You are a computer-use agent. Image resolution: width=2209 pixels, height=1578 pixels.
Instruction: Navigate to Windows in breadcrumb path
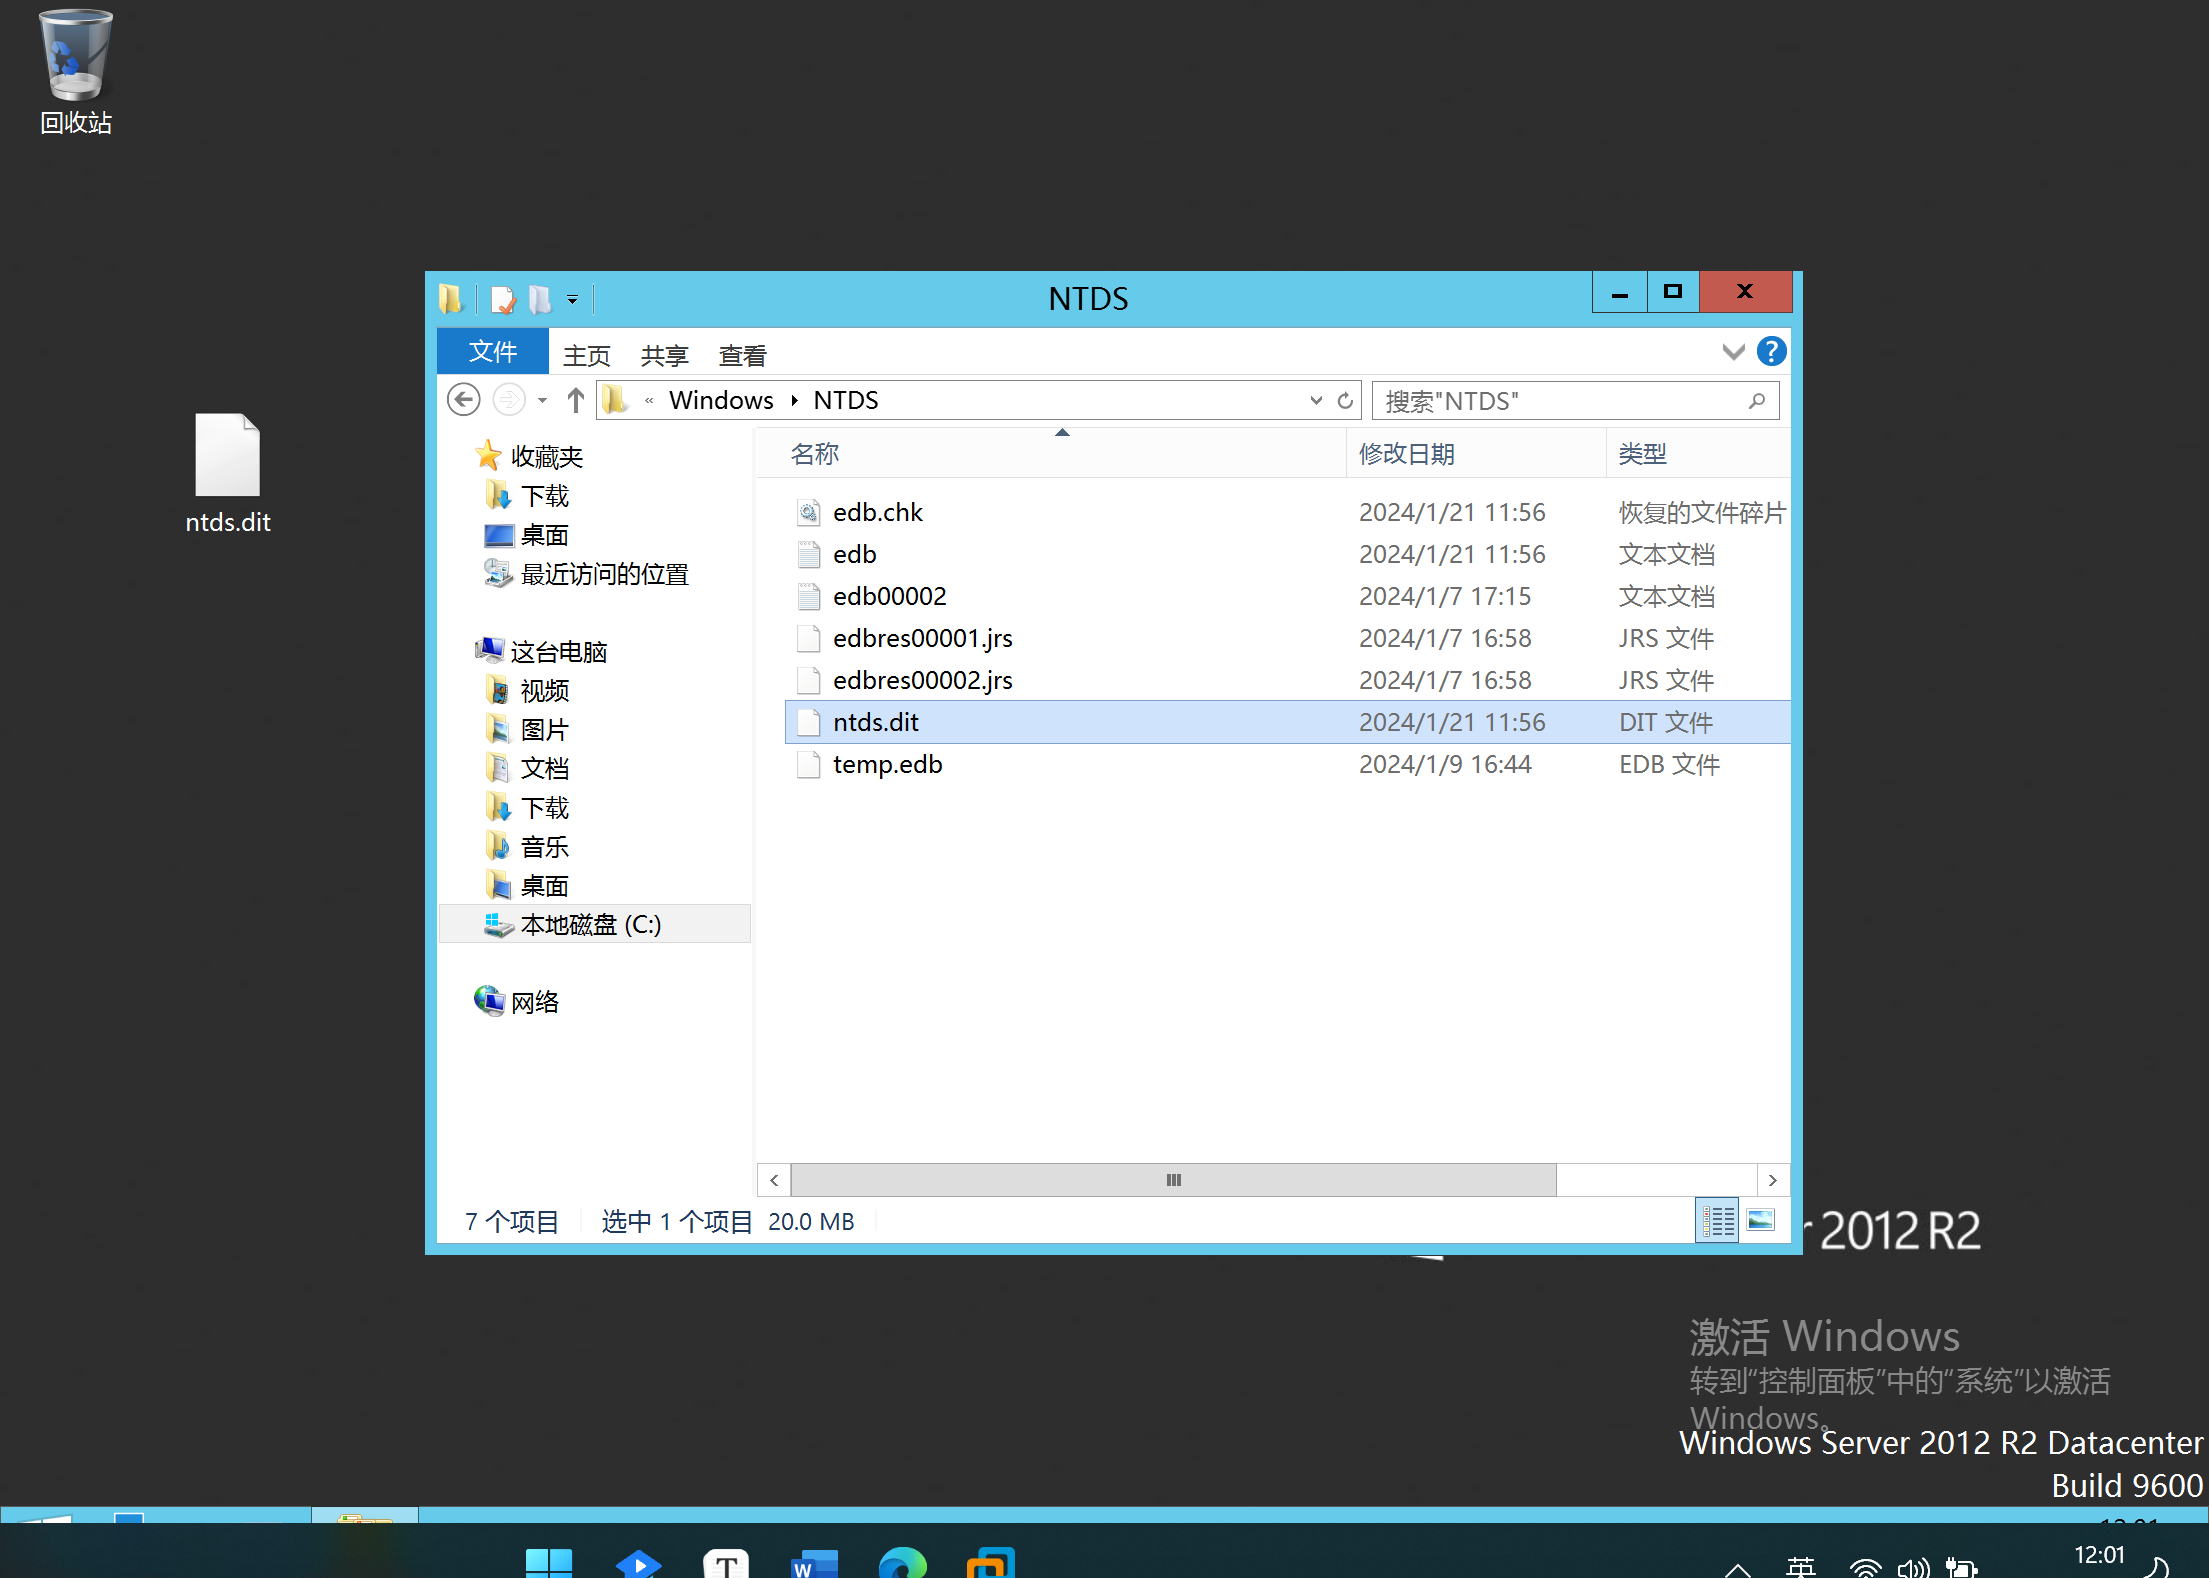(x=720, y=400)
